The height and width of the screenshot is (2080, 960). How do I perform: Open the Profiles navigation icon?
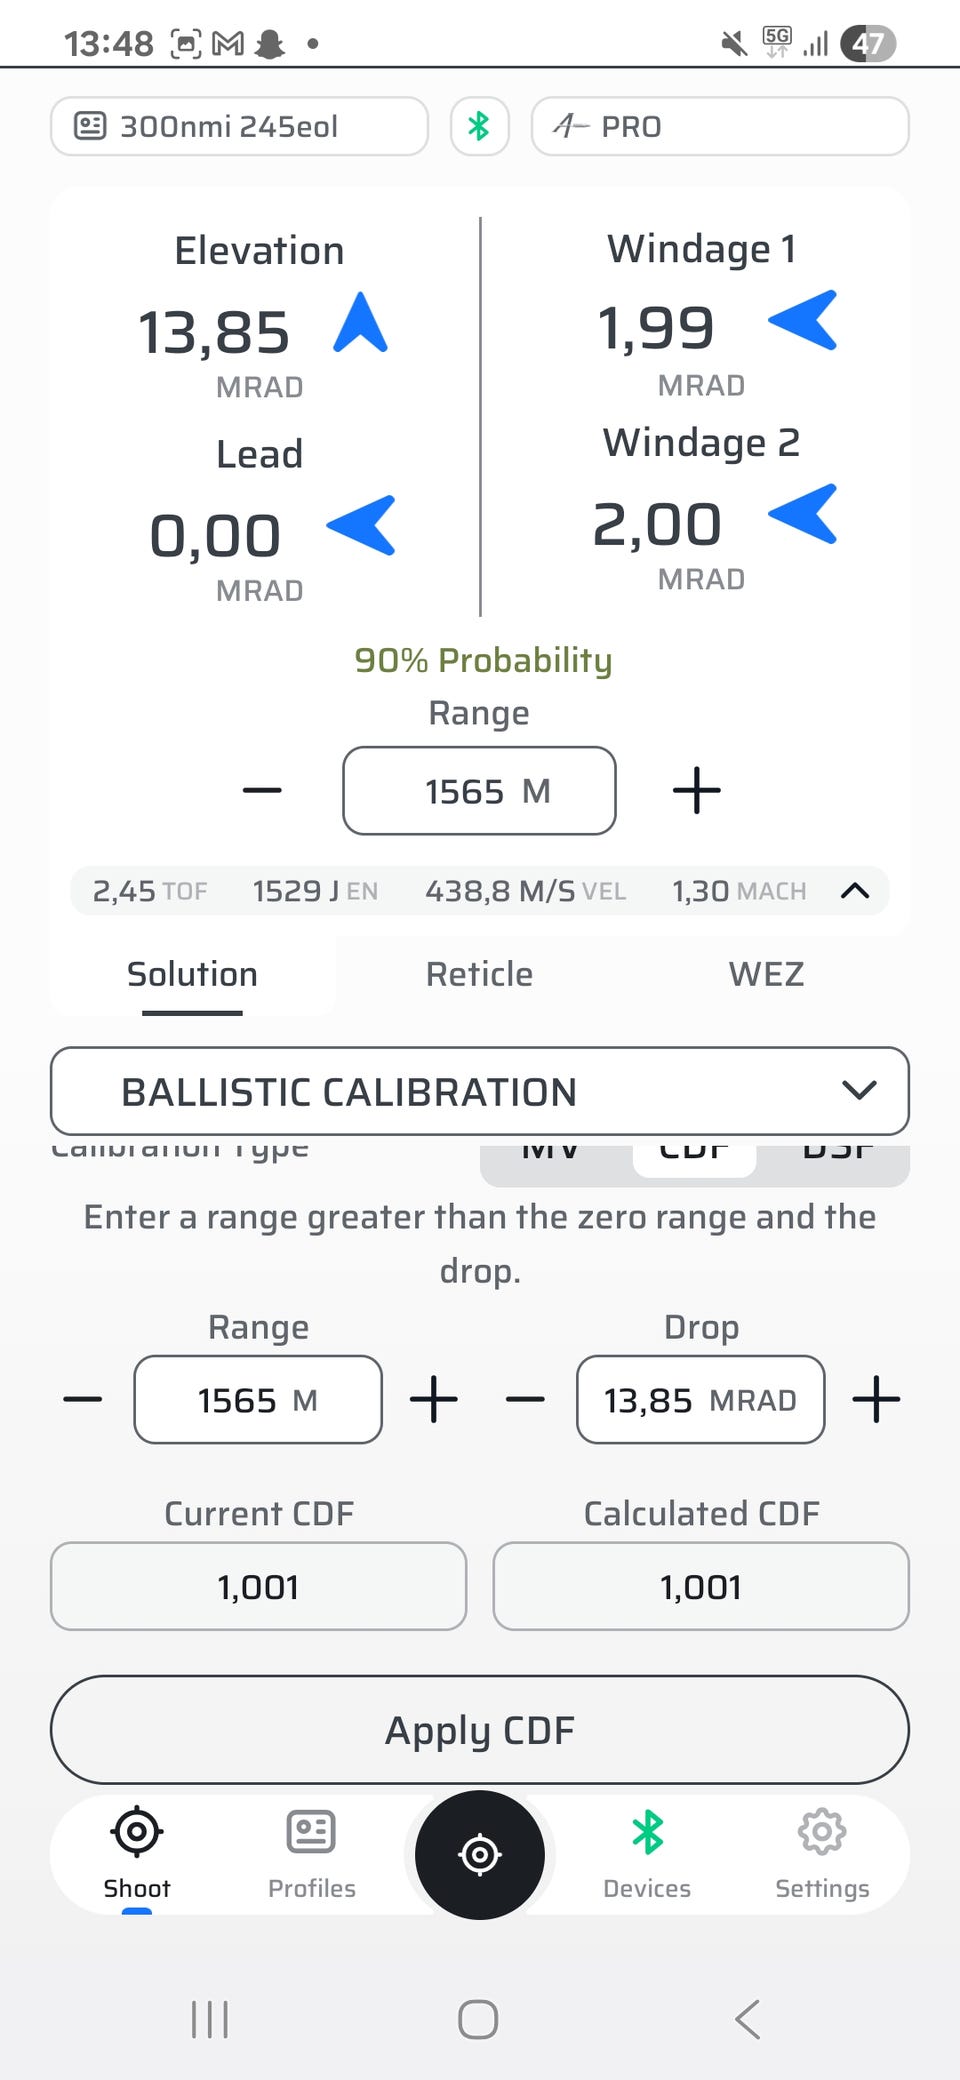(x=311, y=1855)
